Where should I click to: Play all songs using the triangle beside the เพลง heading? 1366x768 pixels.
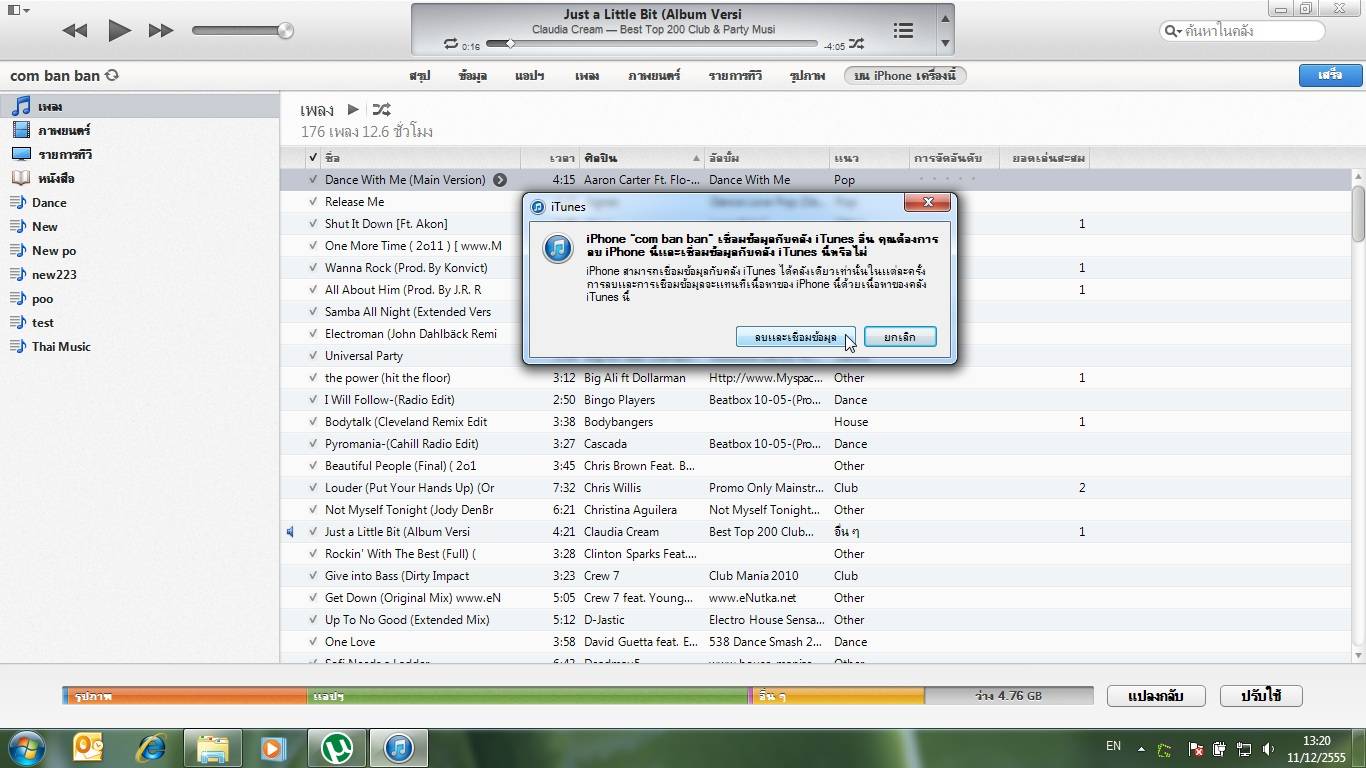click(353, 110)
